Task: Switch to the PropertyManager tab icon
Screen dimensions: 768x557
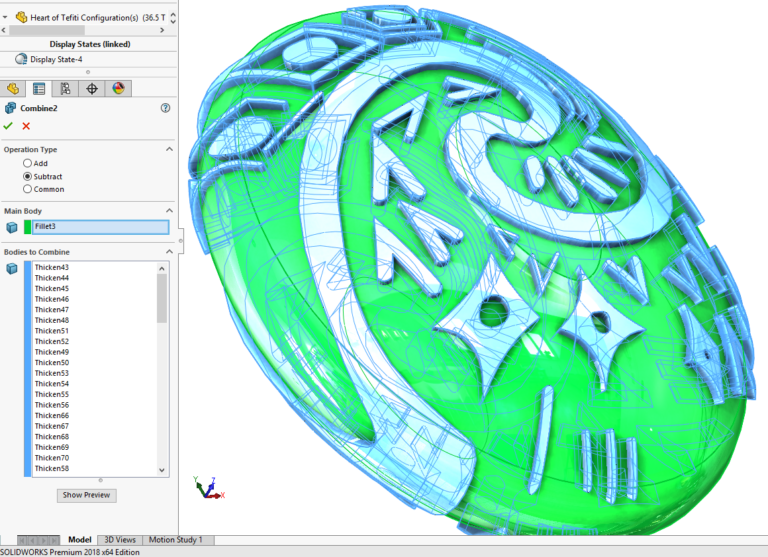Action: (x=39, y=89)
